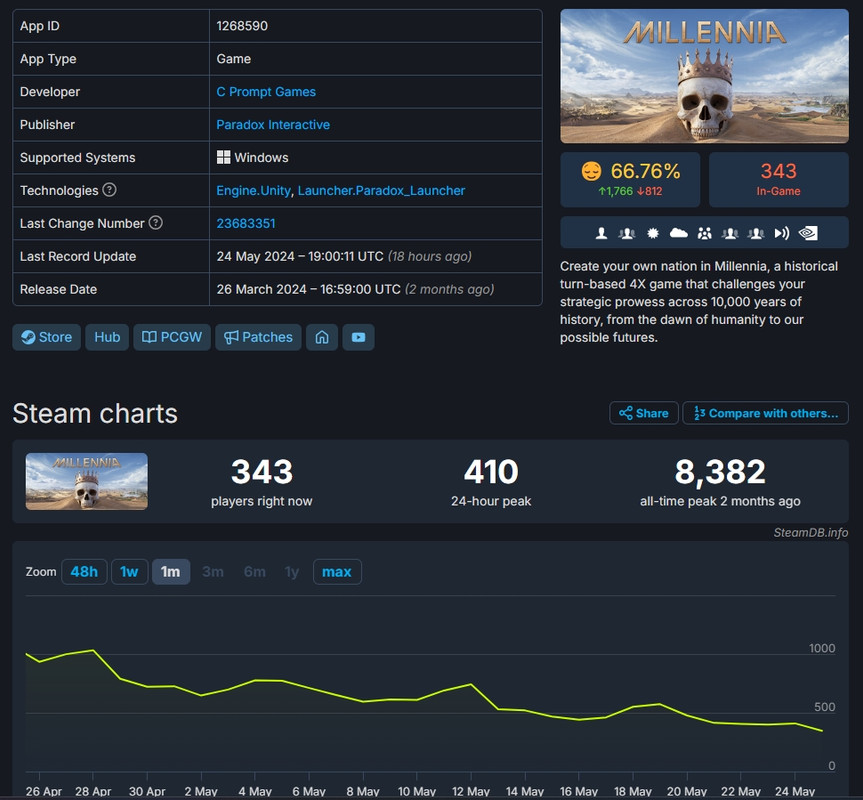Open the homepage via house icon button

pos(322,337)
